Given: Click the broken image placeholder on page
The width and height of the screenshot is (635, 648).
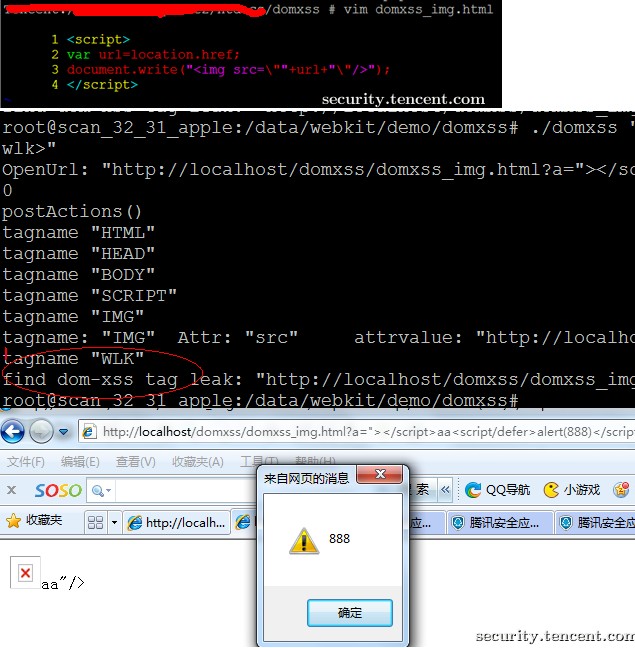Looking at the screenshot, I should click(x=25, y=574).
